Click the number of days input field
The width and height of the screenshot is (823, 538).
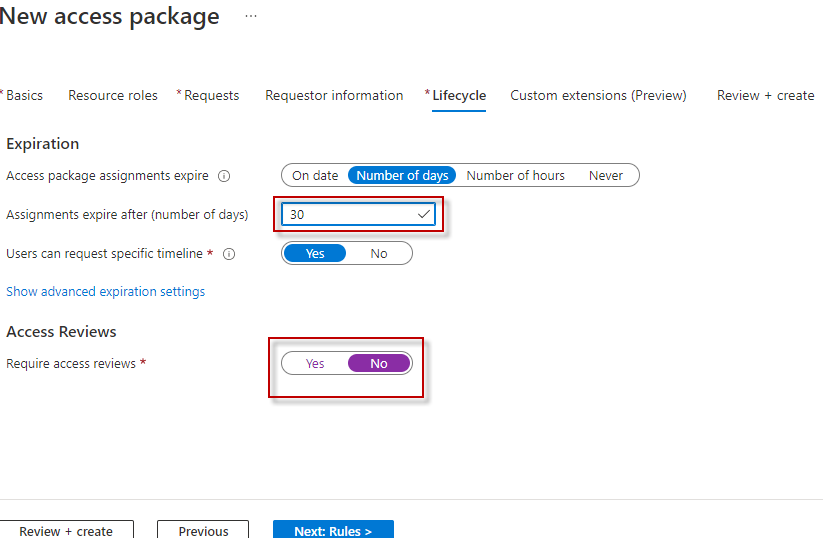click(x=350, y=215)
